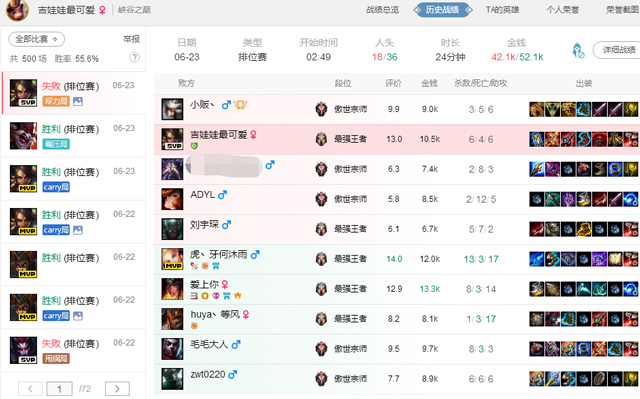
Task: Click the 峡谷之巅 server label
Action: click(134, 10)
